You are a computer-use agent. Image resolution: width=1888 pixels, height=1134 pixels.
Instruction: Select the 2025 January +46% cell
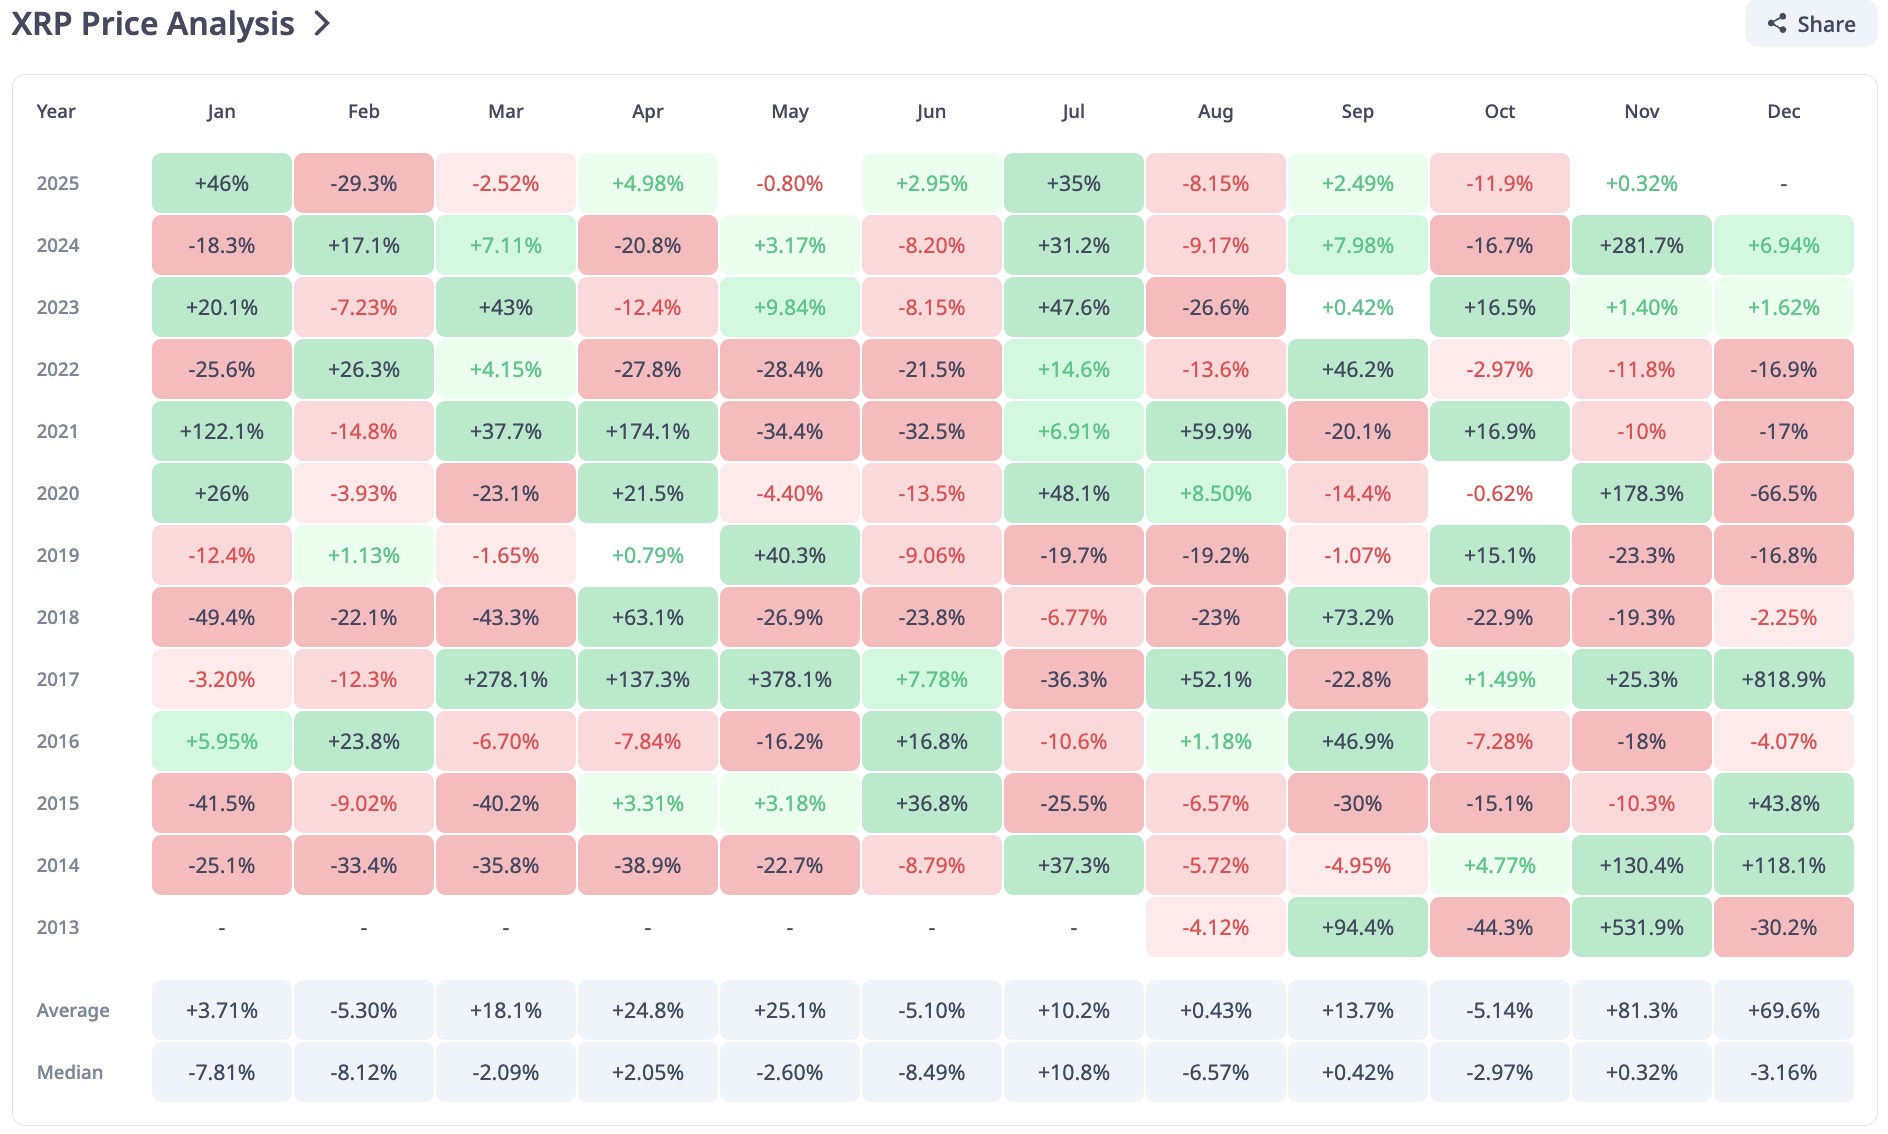221,184
